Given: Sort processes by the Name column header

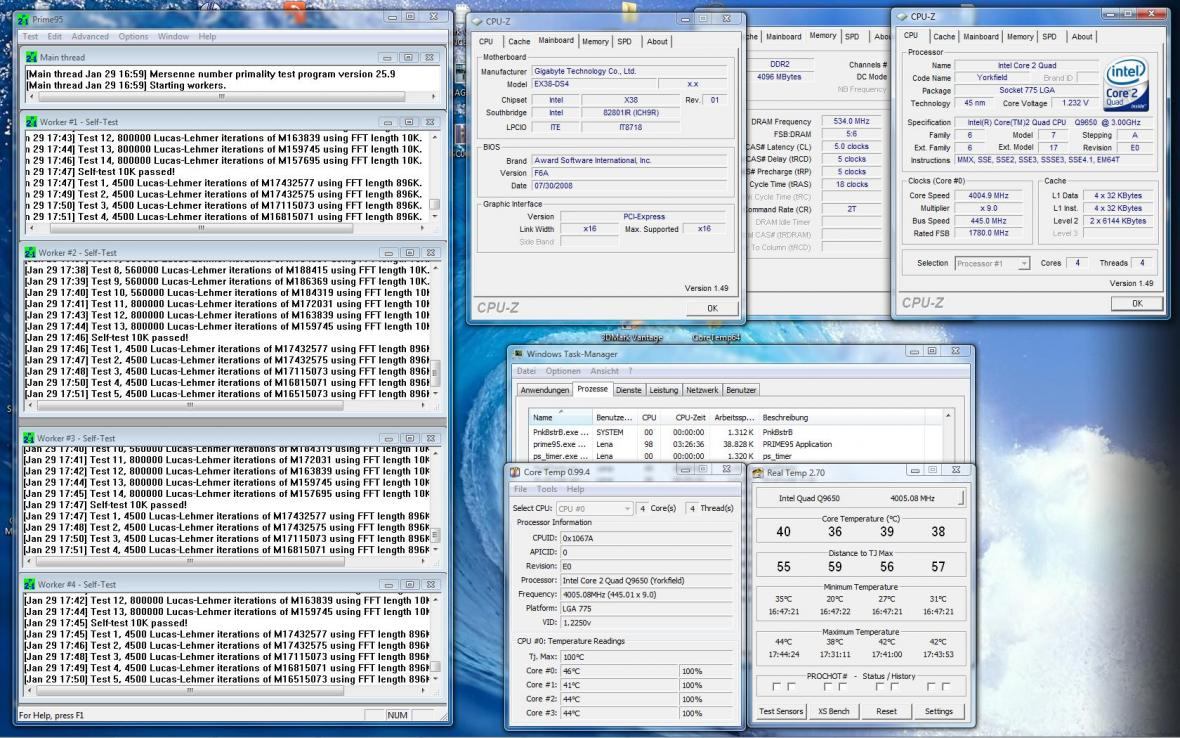Looking at the screenshot, I should (560, 418).
